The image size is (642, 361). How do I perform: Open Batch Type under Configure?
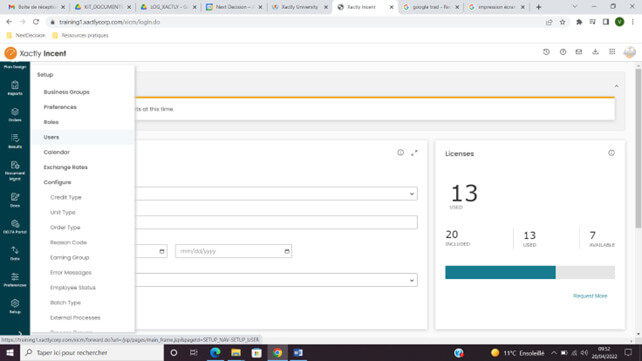pos(66,302)
